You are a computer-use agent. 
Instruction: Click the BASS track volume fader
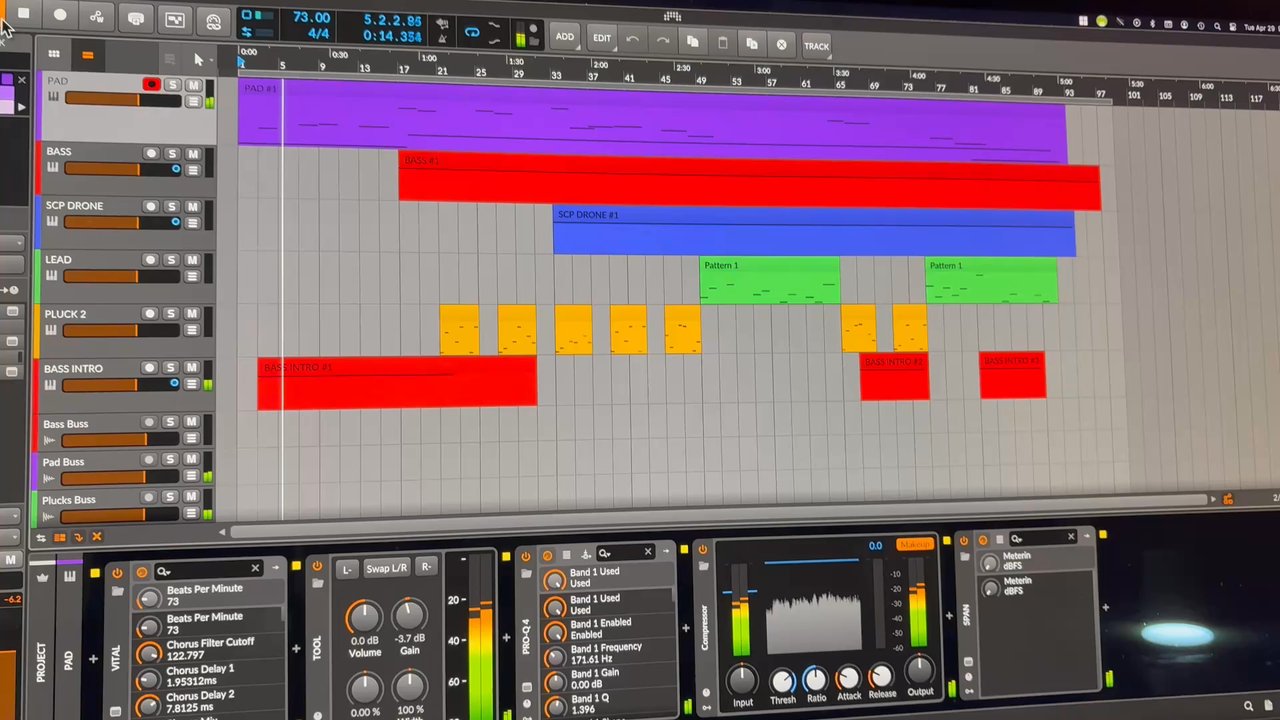[122, 169]
